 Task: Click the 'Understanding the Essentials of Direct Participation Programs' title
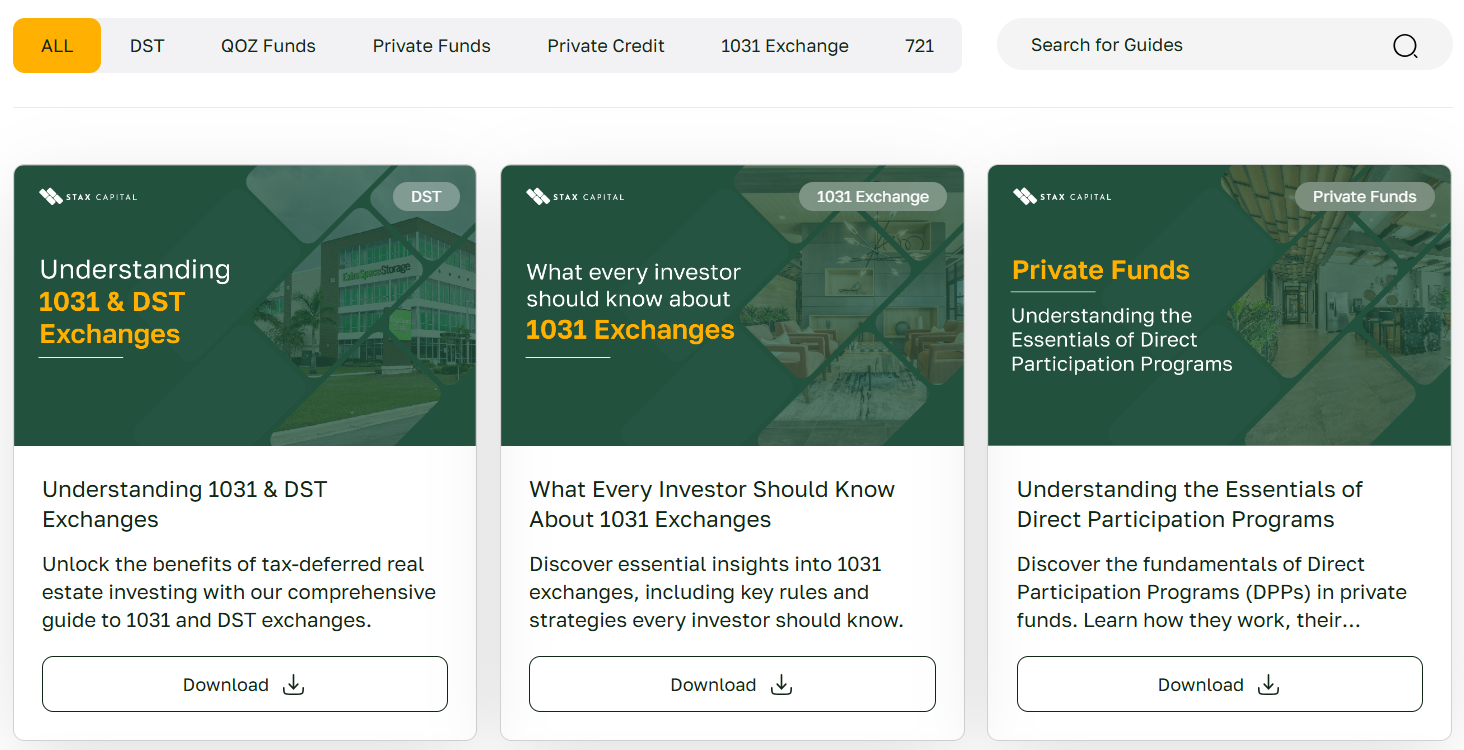click(x=1189, y=504)
